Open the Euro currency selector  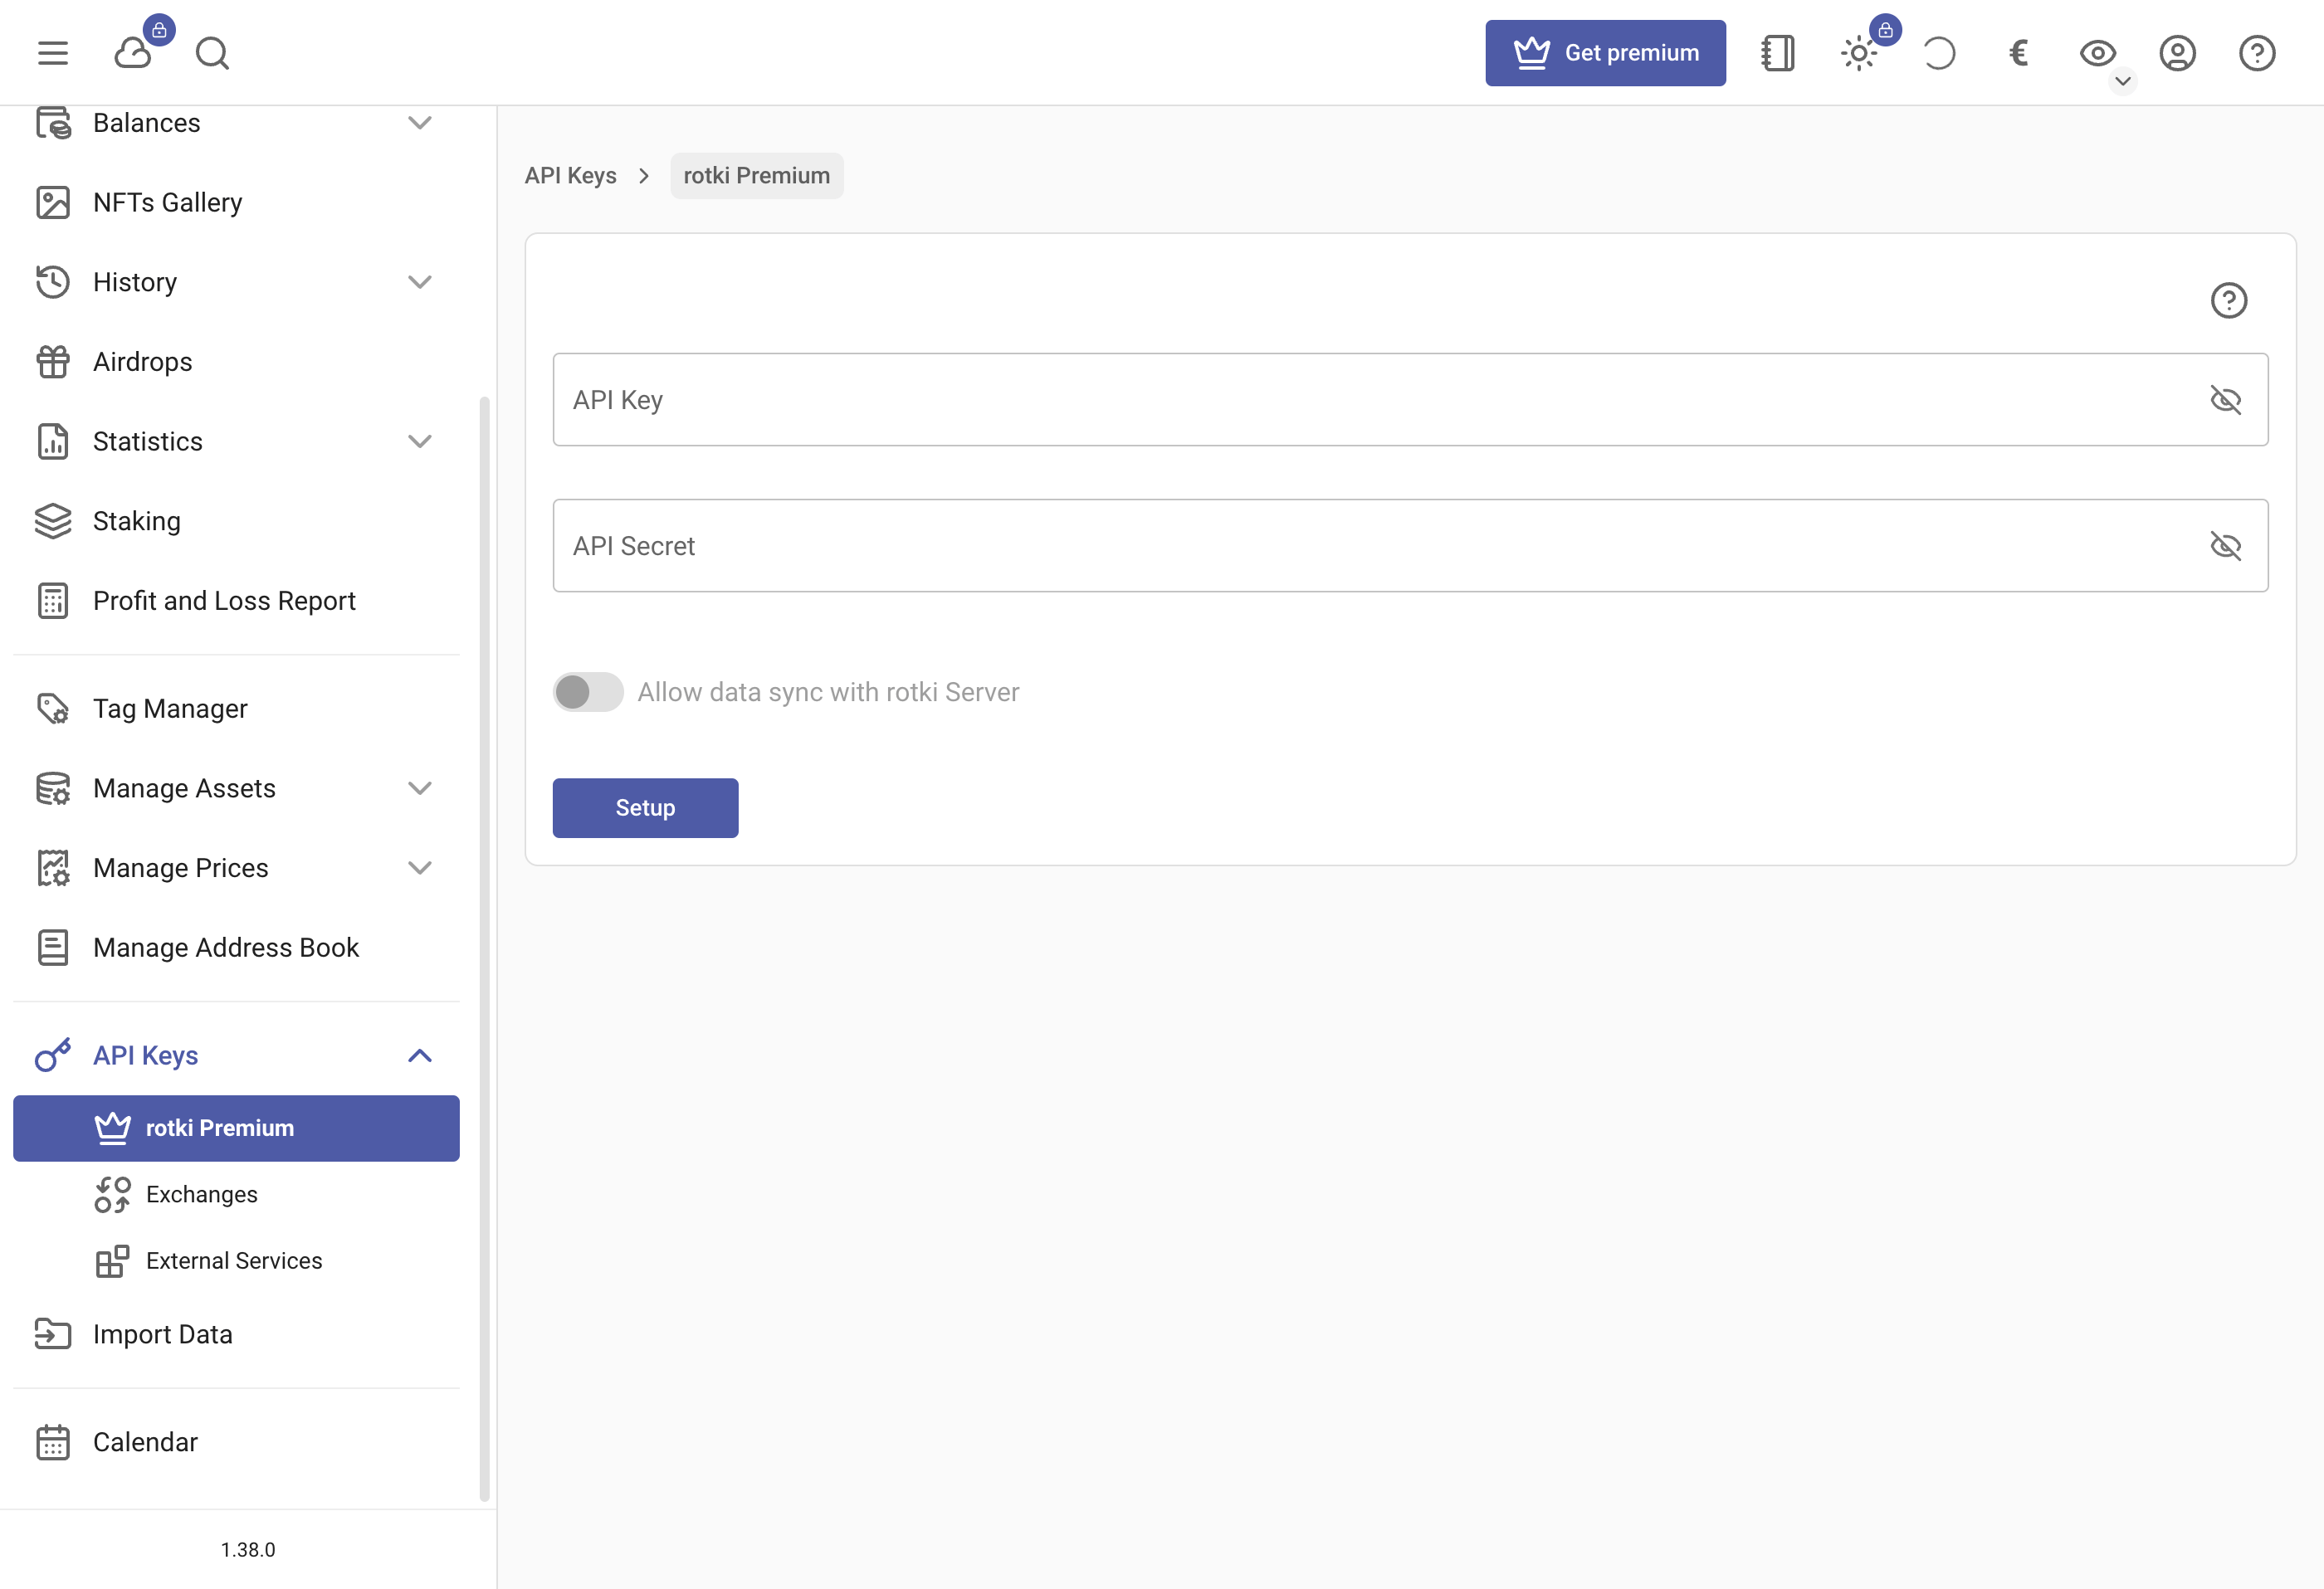[2018, 53]
